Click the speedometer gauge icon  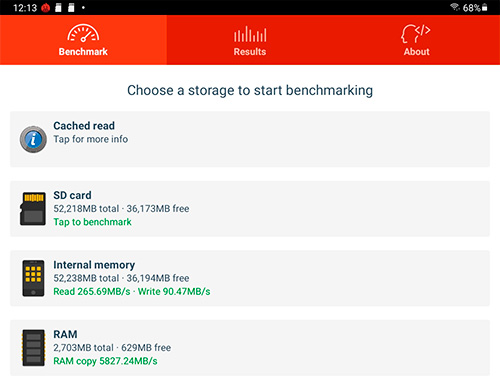[x=83, y=33]
